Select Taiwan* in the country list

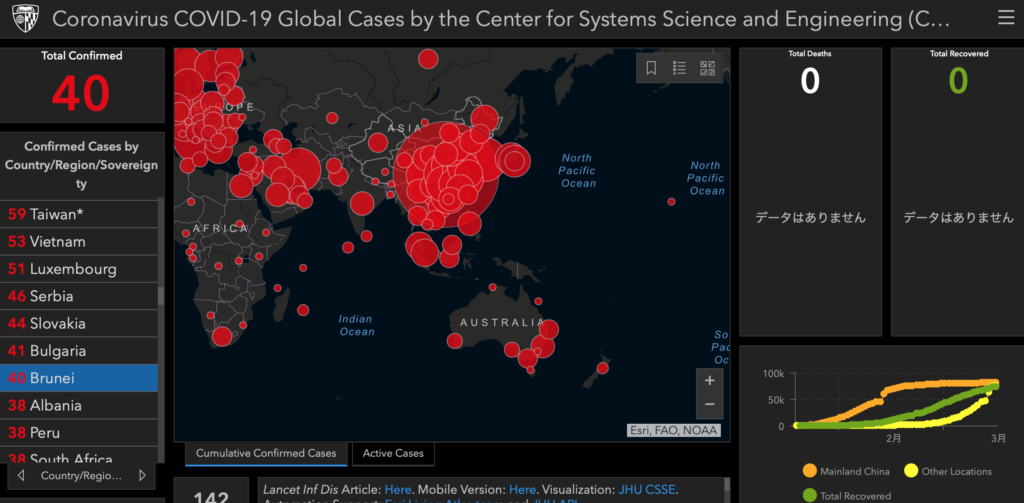pyautogui.click(x=79, y=214)
